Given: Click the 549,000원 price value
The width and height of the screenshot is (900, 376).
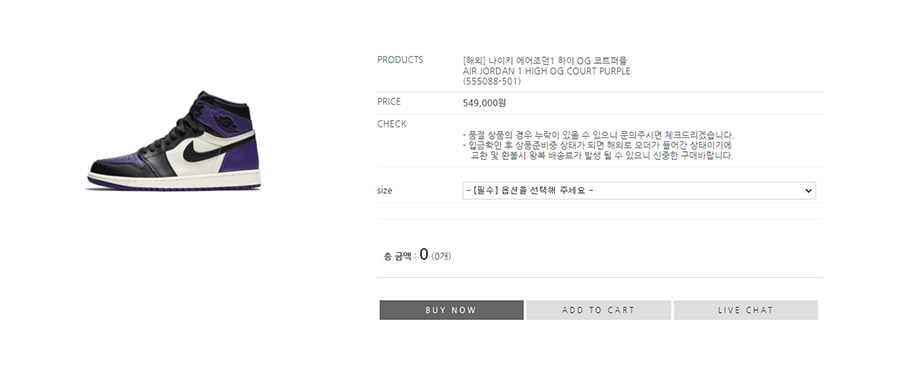Looking at the screenshot, I should (x=484, y=103).
